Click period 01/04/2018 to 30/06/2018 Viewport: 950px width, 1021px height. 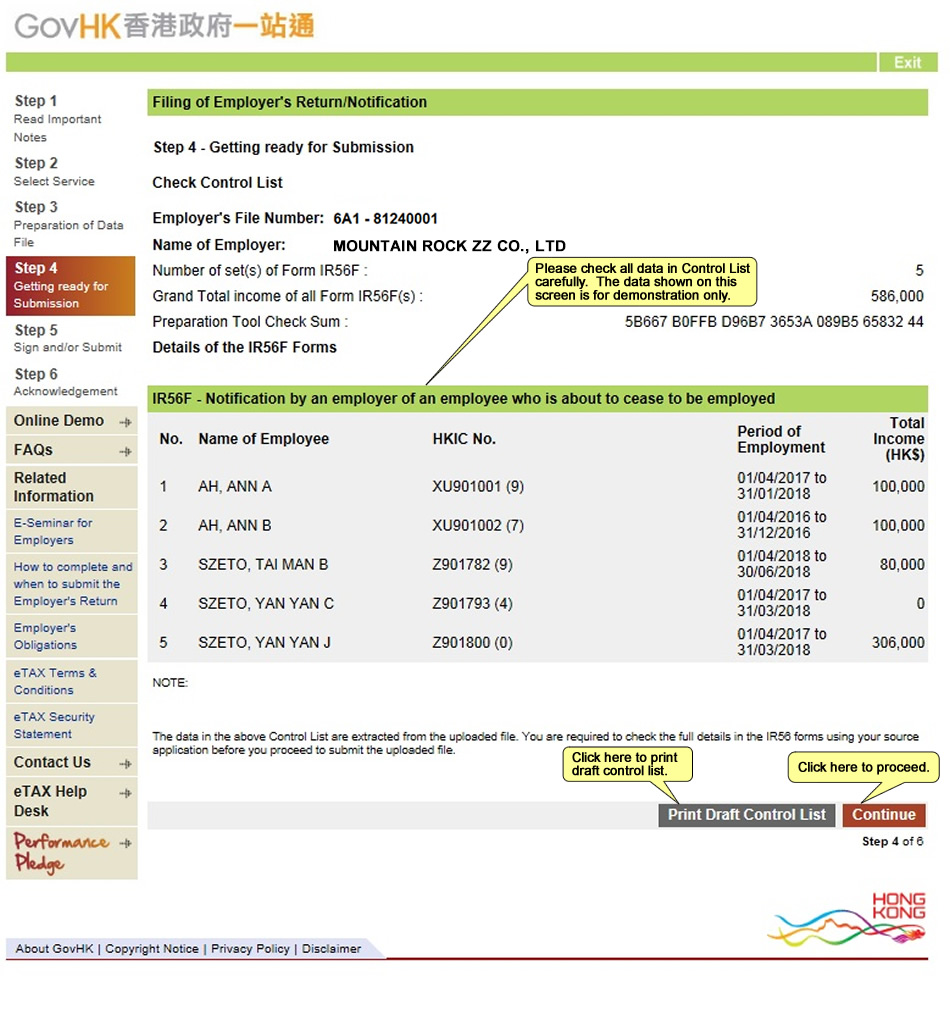tap(781, 564)
